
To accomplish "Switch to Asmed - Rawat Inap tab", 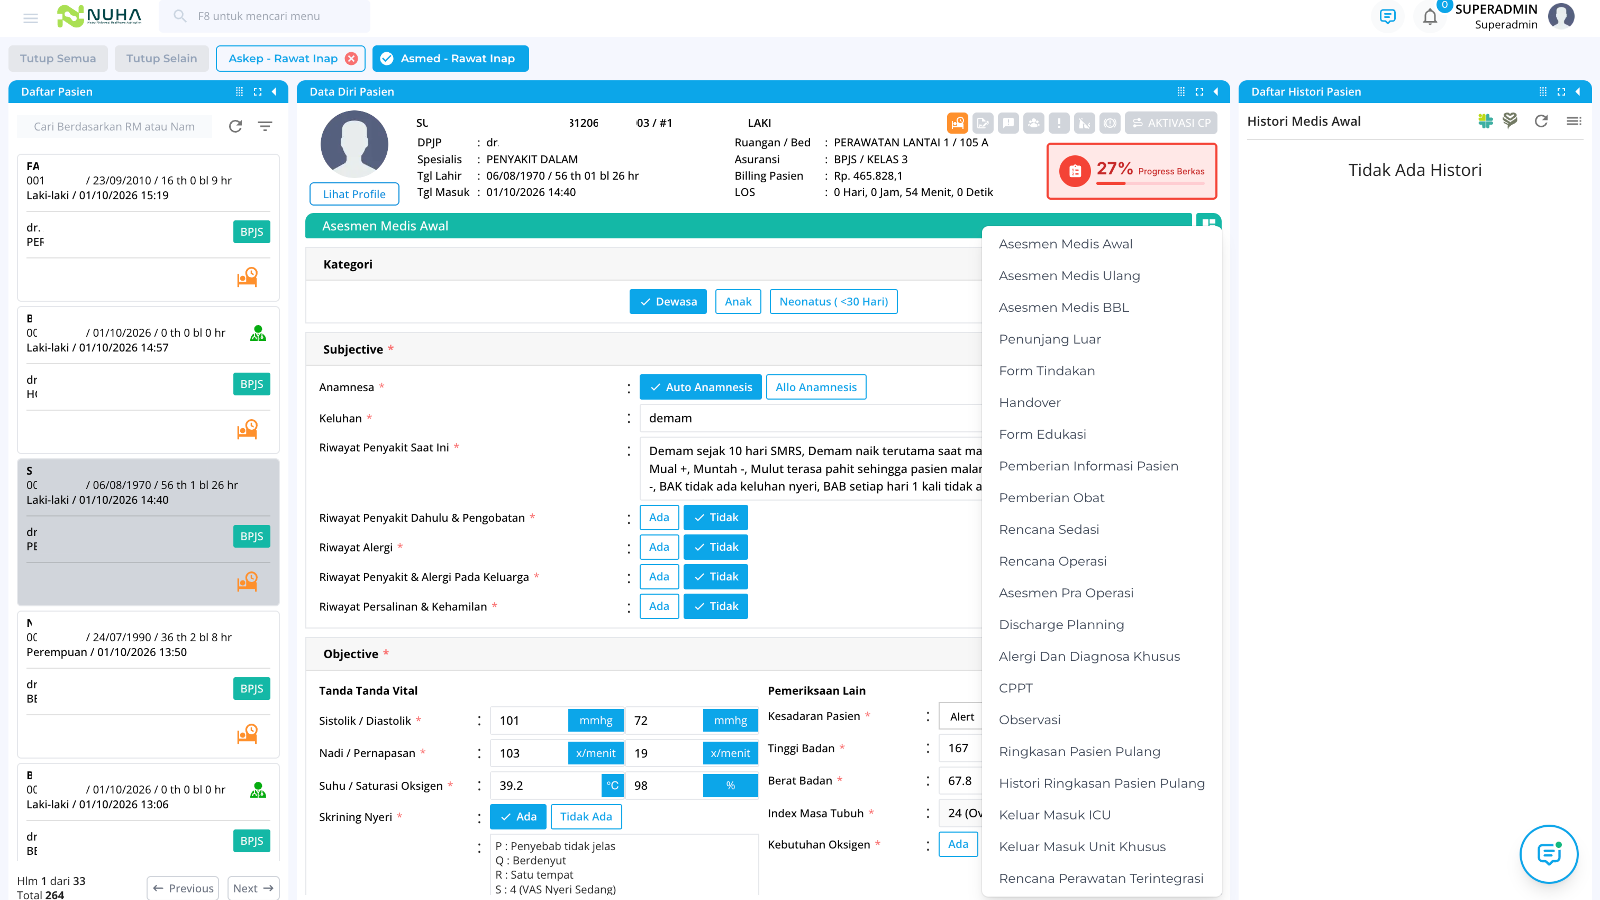I will [x=450, y=59].
